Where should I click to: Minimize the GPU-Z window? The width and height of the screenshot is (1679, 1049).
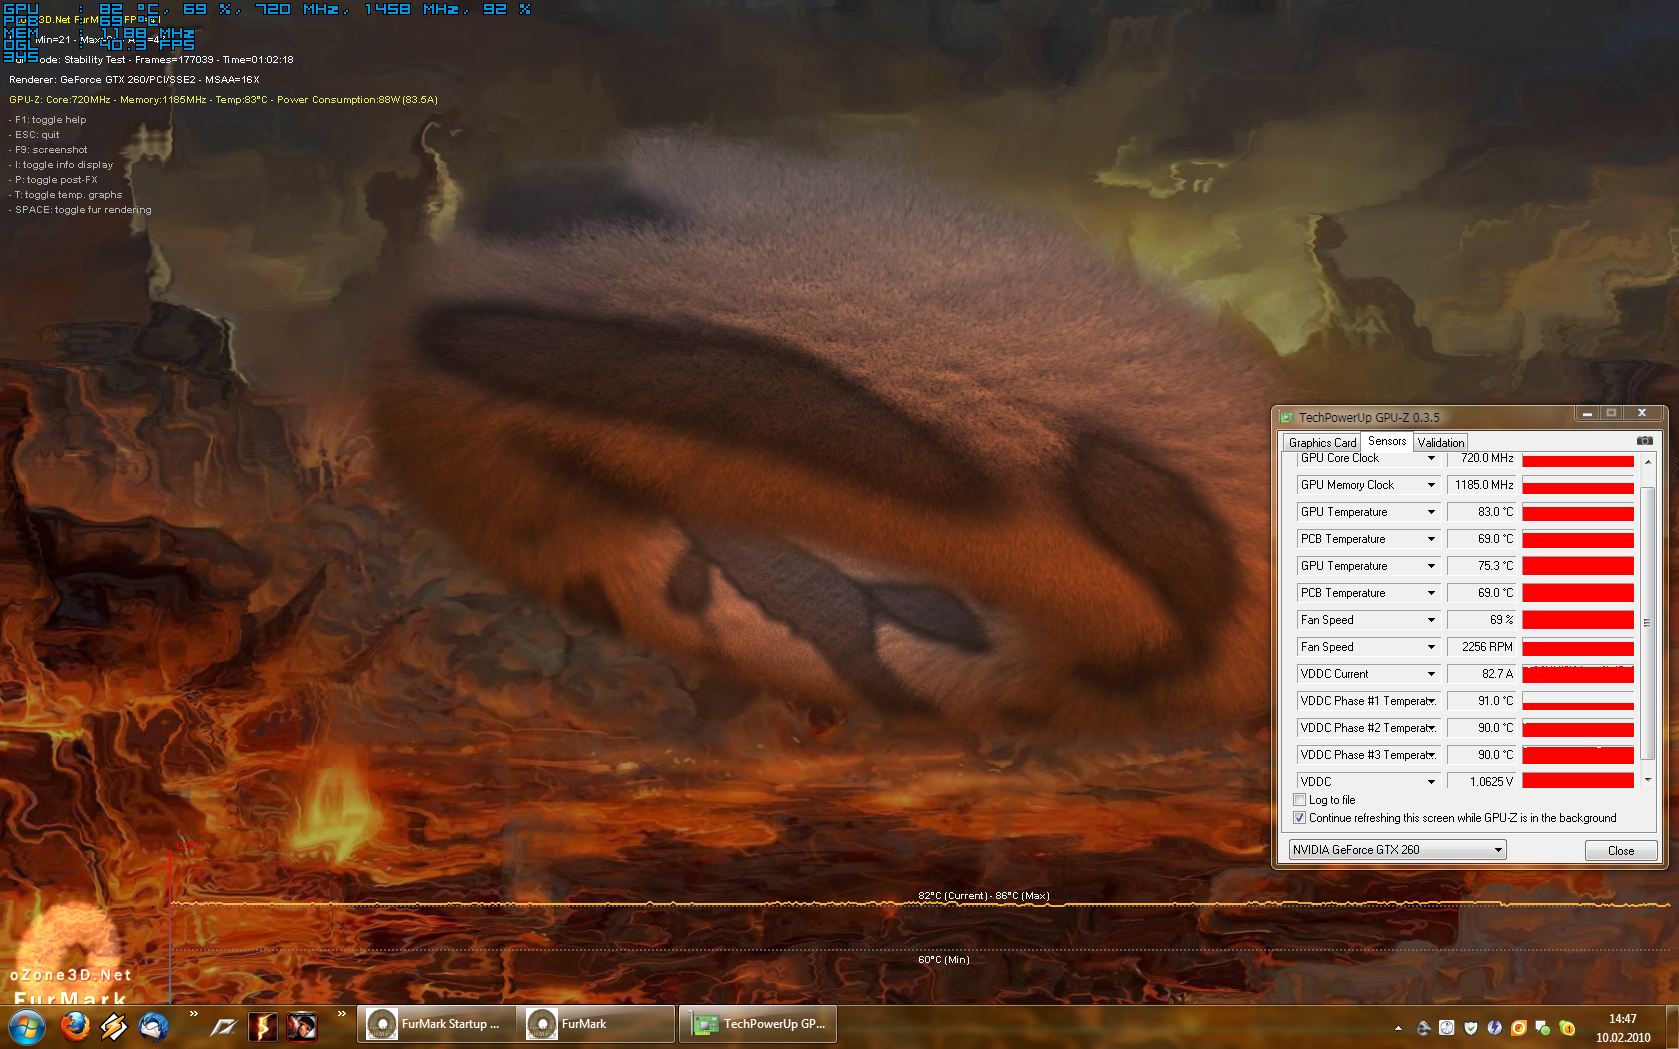click(x=1586, y=413)
